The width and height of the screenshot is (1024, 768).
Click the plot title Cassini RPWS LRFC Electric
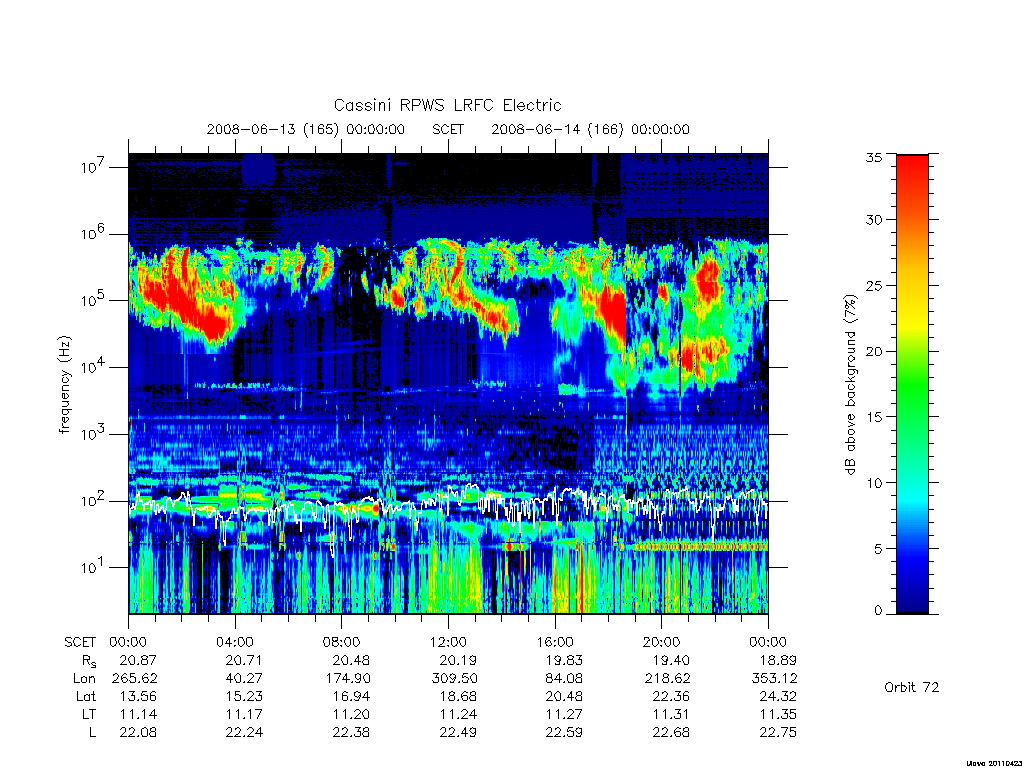447,105
